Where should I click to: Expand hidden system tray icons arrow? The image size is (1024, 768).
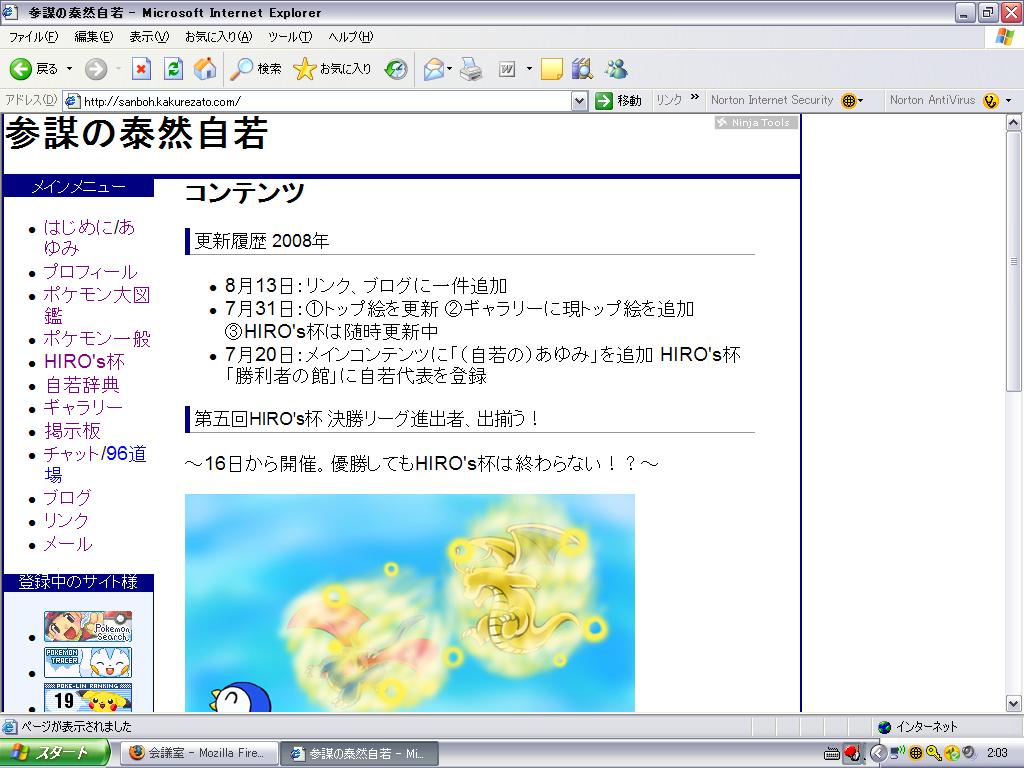[878, 753]
